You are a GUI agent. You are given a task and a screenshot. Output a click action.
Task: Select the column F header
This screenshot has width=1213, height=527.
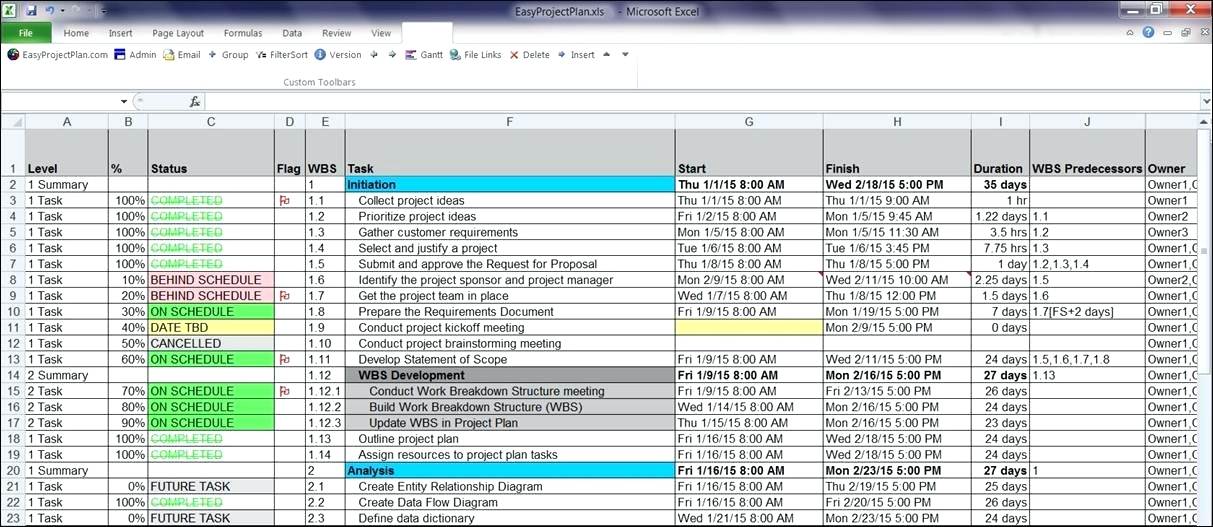coord(509,122)
